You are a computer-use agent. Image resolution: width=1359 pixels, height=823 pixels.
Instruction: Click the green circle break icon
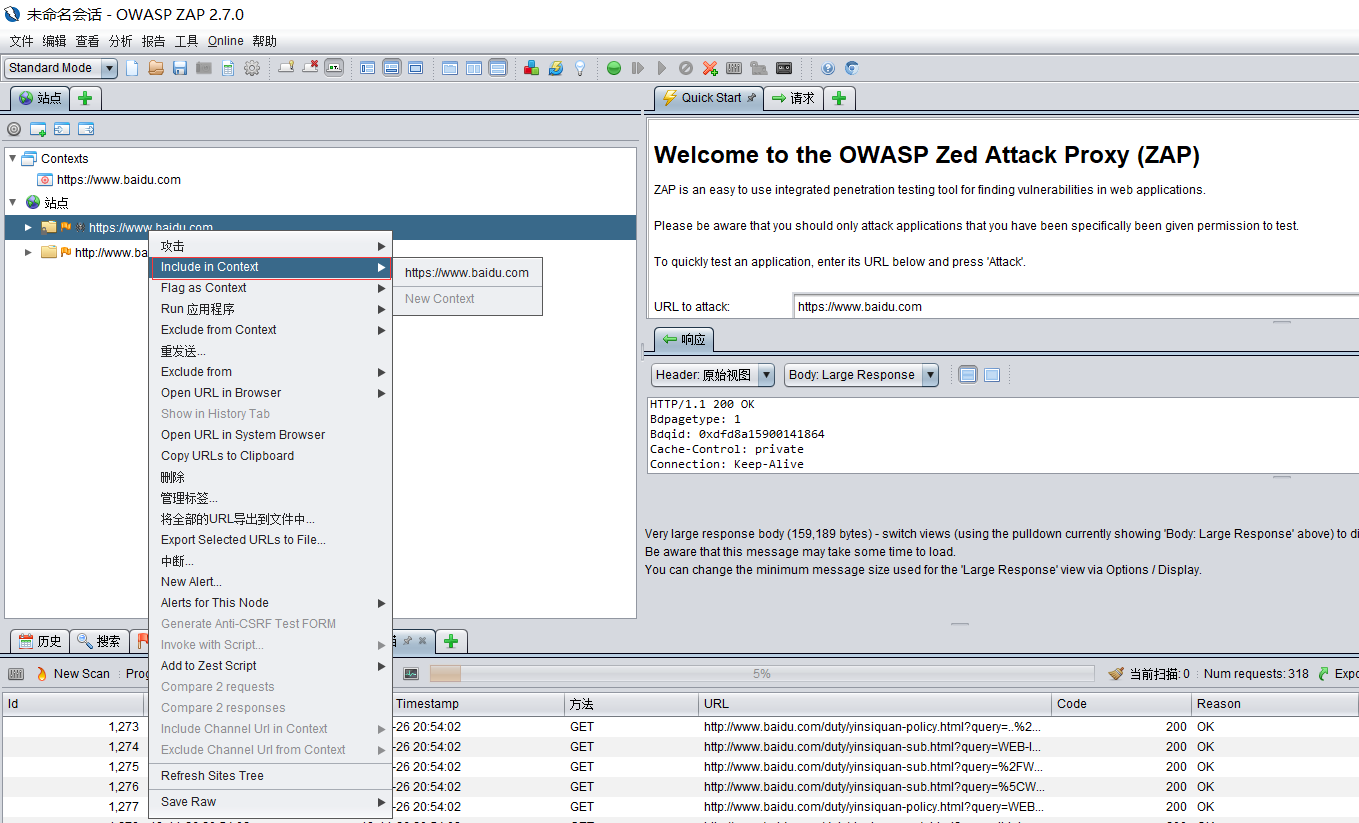[x=614, y=68]
